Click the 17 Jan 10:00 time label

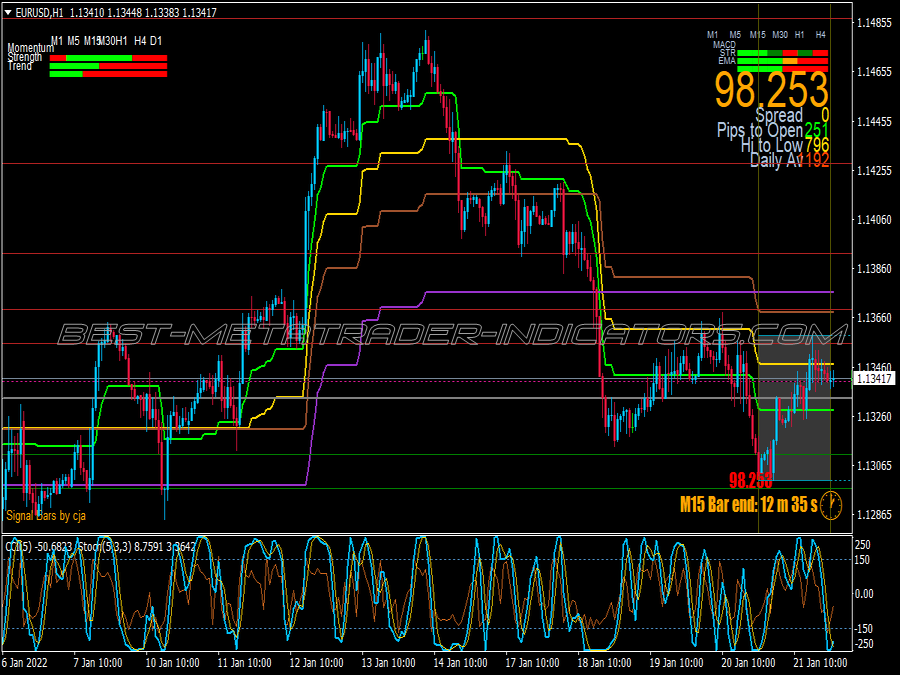[x=533, y=663]
